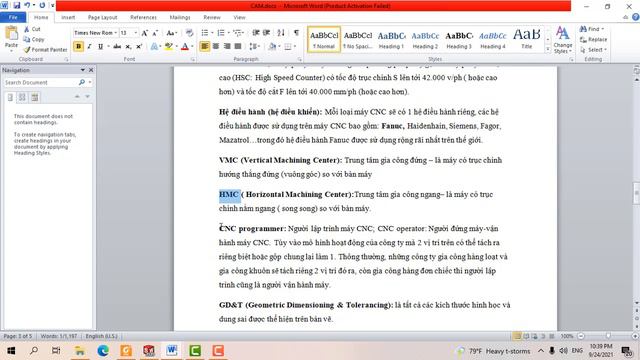
Task: Toggle Underline formatting
Action: click(x=100, y=47)
